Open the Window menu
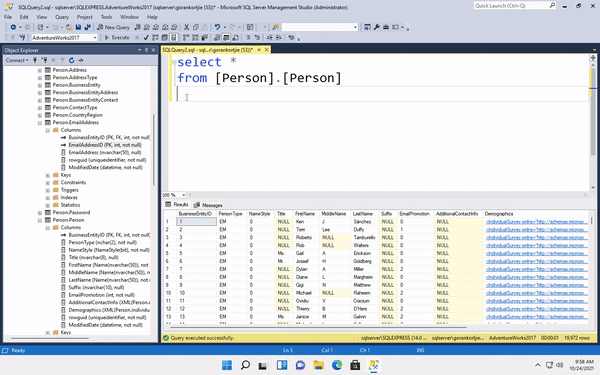The image size is (600, 375). (x=129, y=17)
